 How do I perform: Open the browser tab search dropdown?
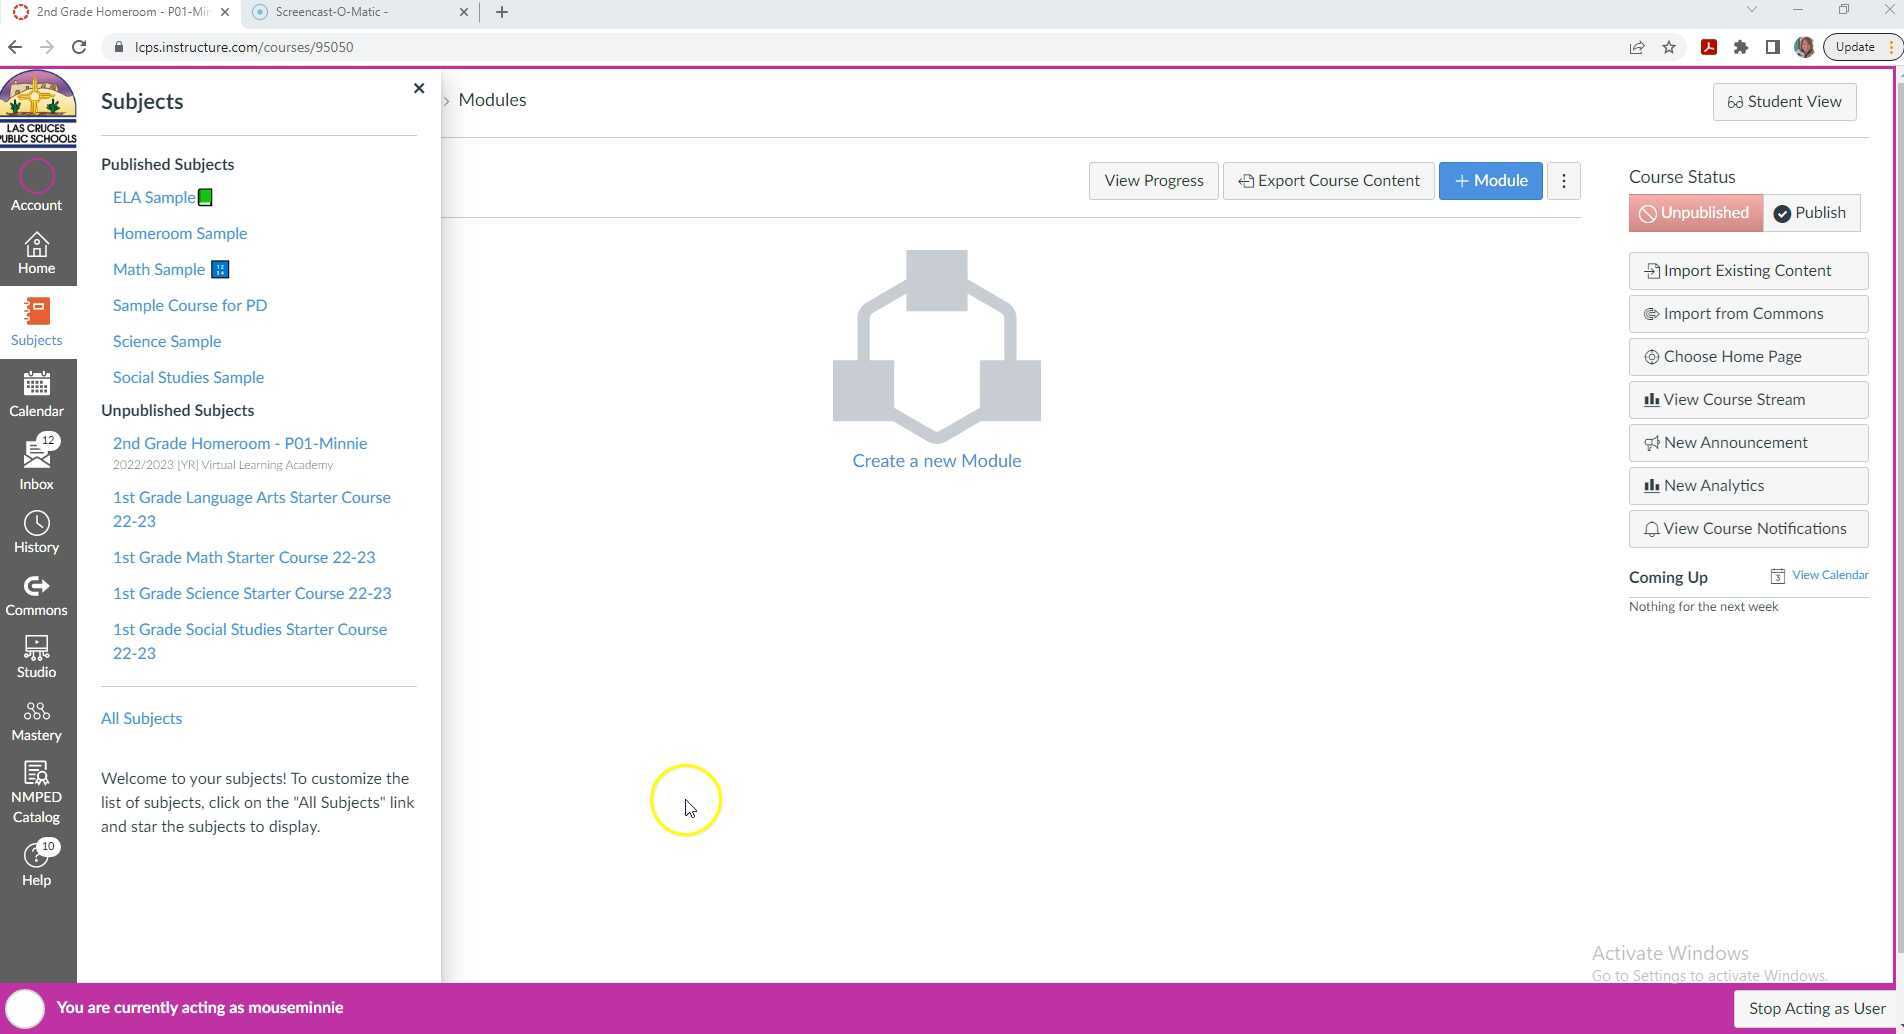pos(1751,11)
